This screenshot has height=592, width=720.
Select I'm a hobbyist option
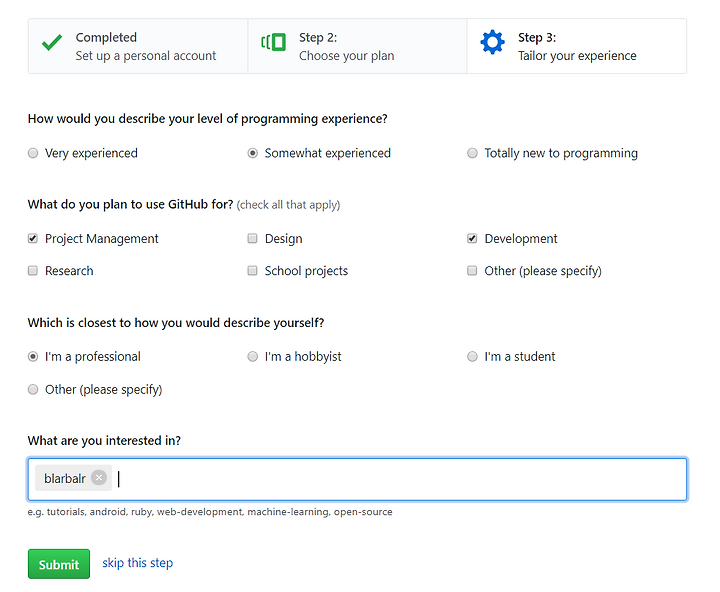point(253,356)
